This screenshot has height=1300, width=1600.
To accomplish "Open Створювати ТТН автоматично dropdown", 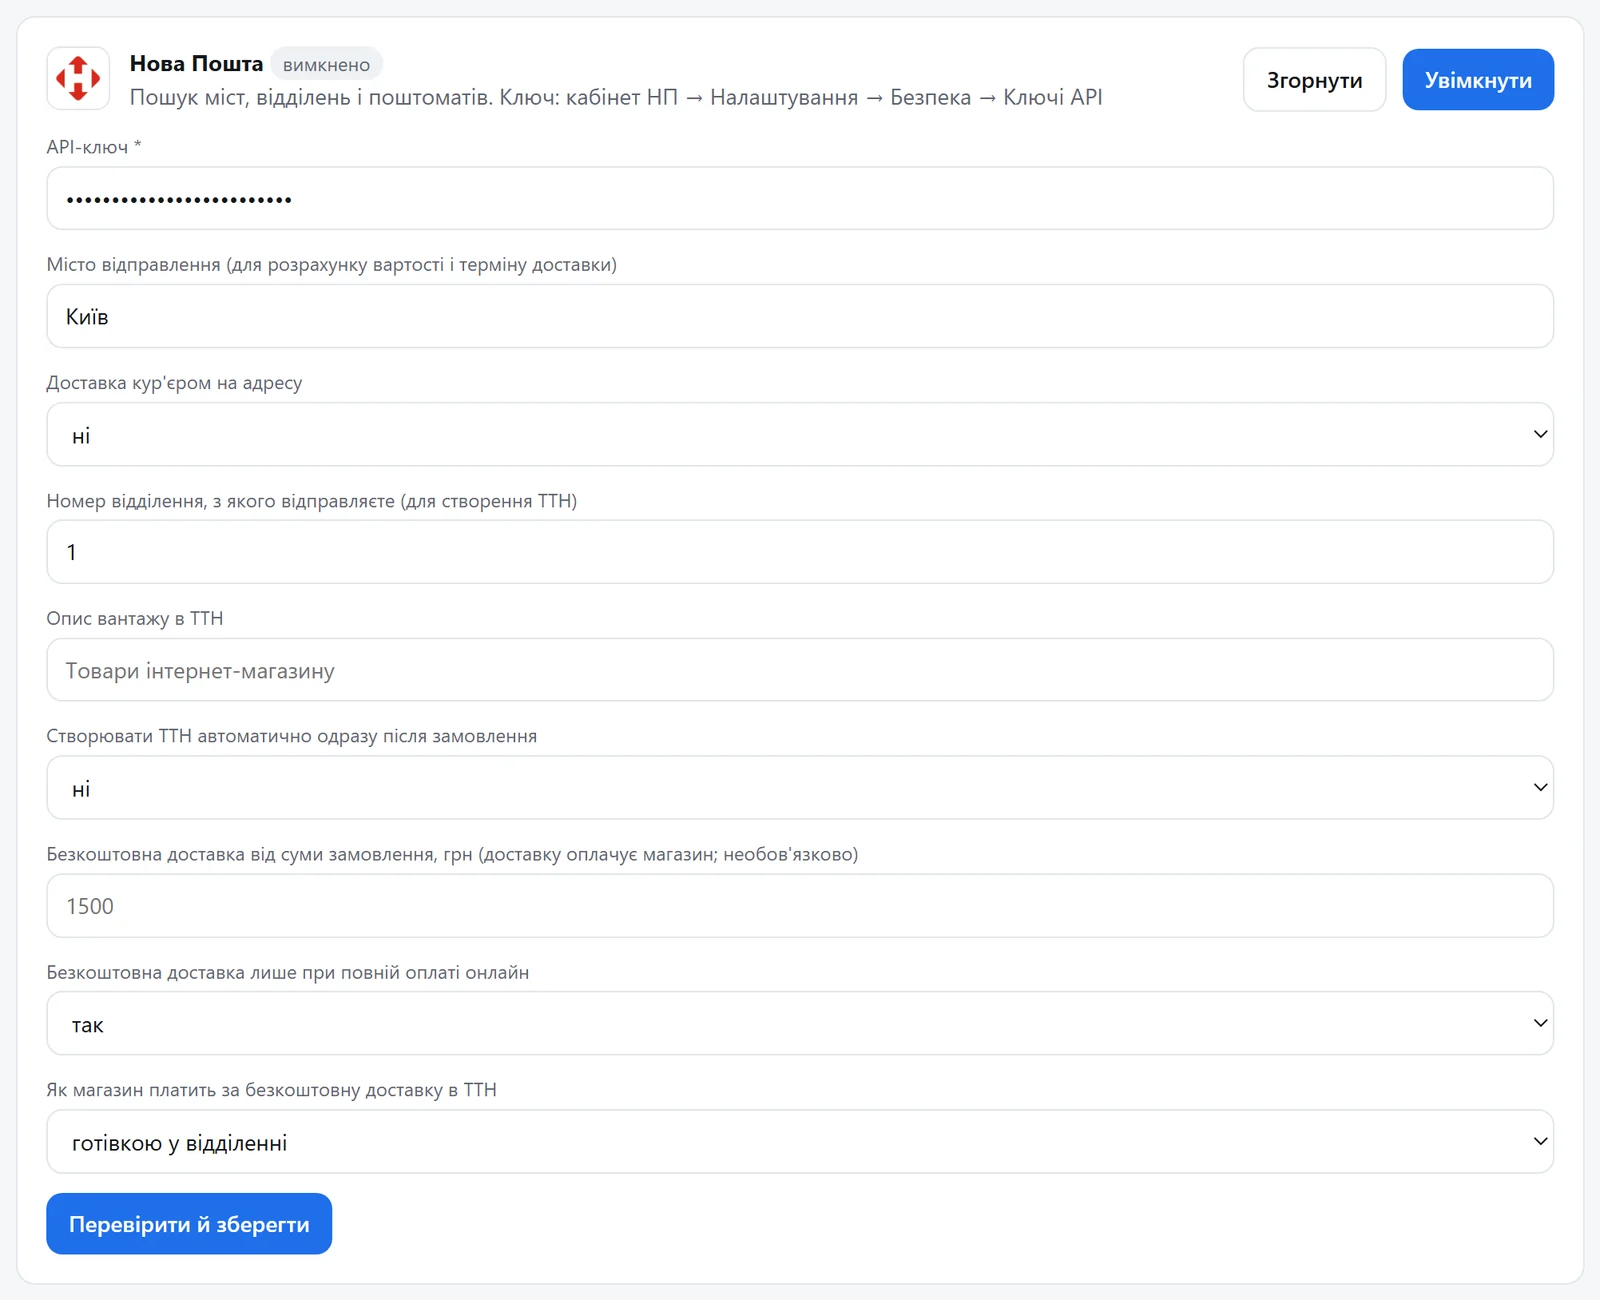I will point(800,788).
